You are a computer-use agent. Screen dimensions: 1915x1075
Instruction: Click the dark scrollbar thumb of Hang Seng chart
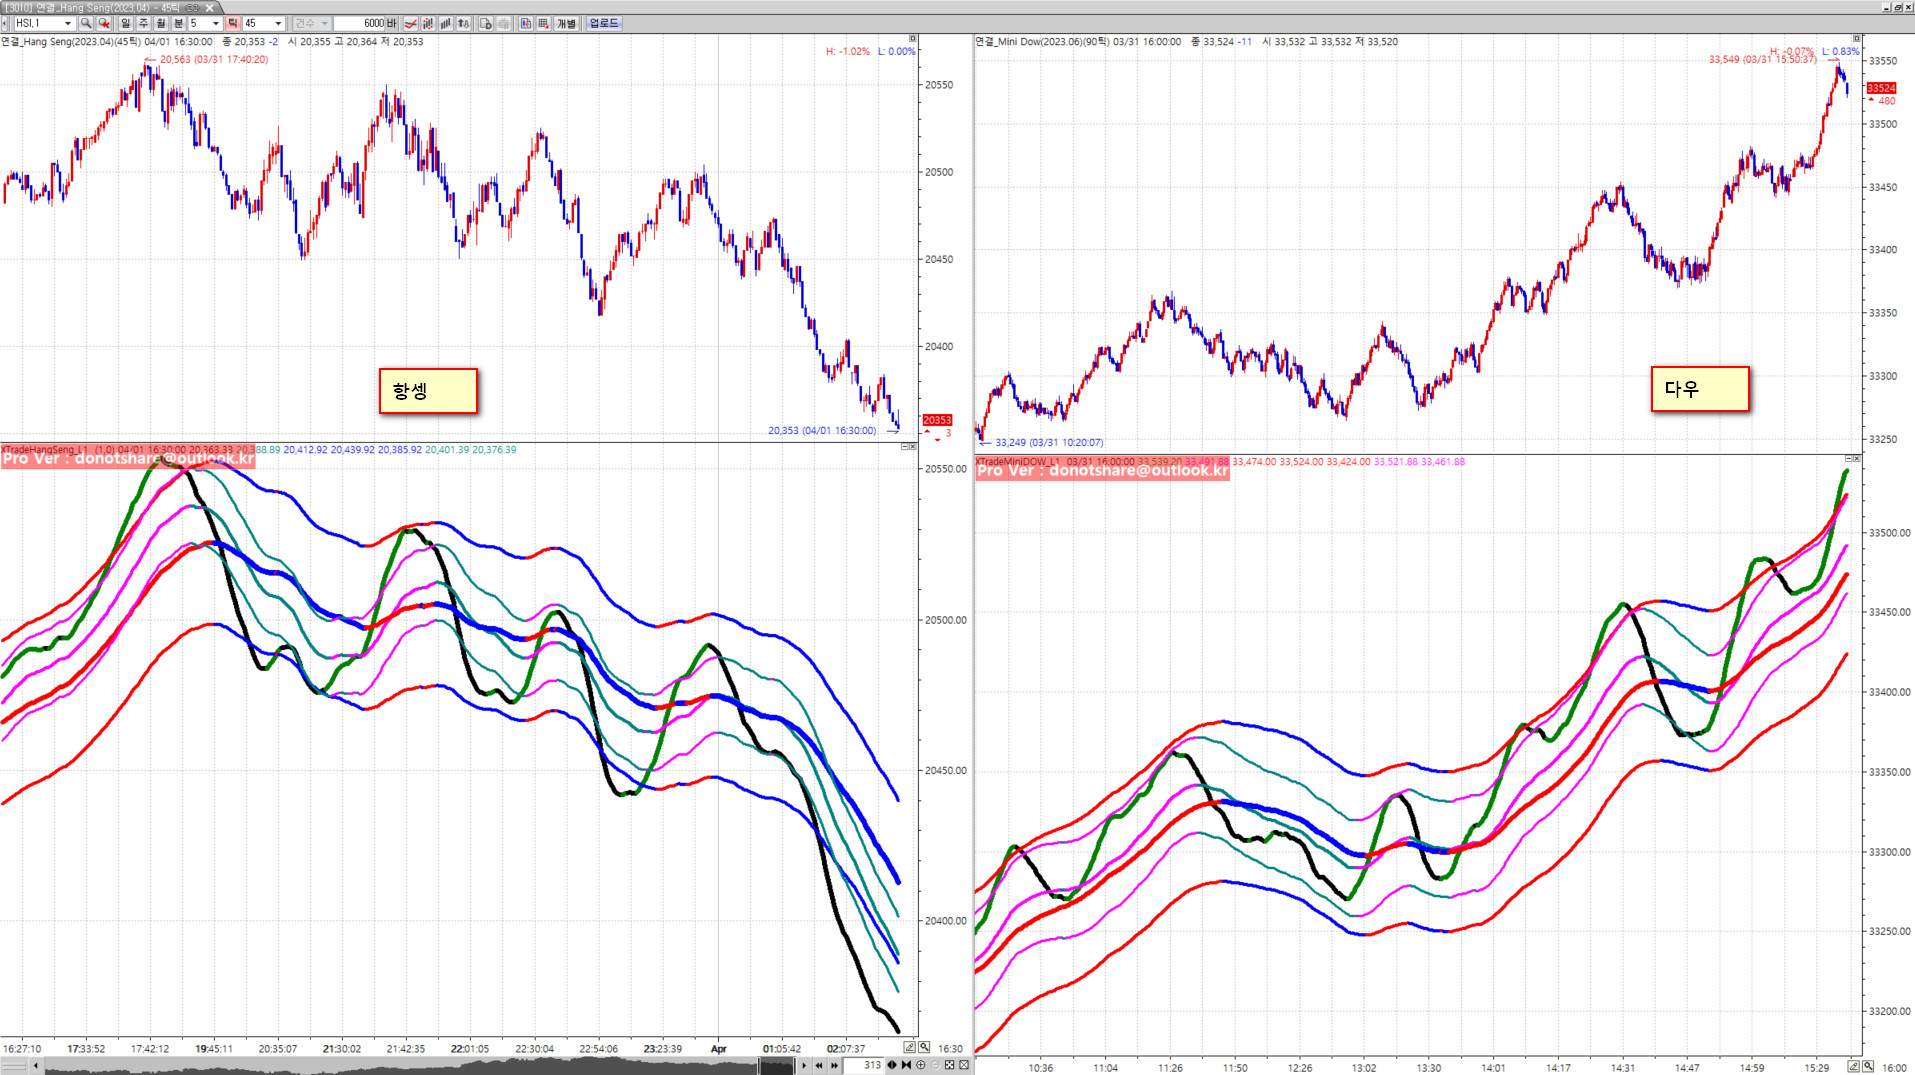776,1066
